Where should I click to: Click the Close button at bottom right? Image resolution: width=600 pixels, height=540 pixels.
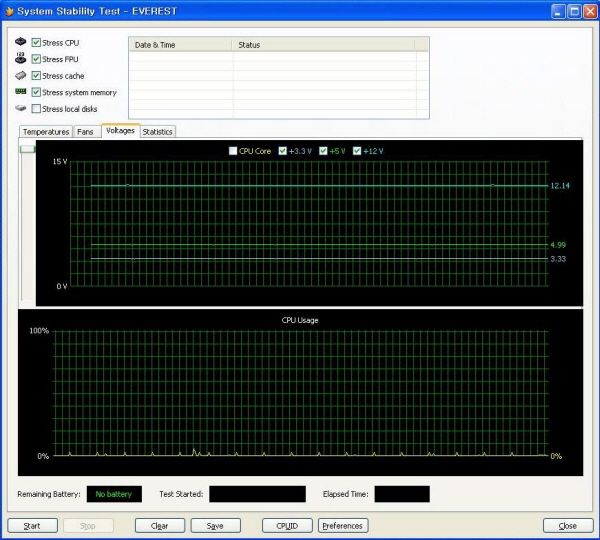[x=568, y=526]
